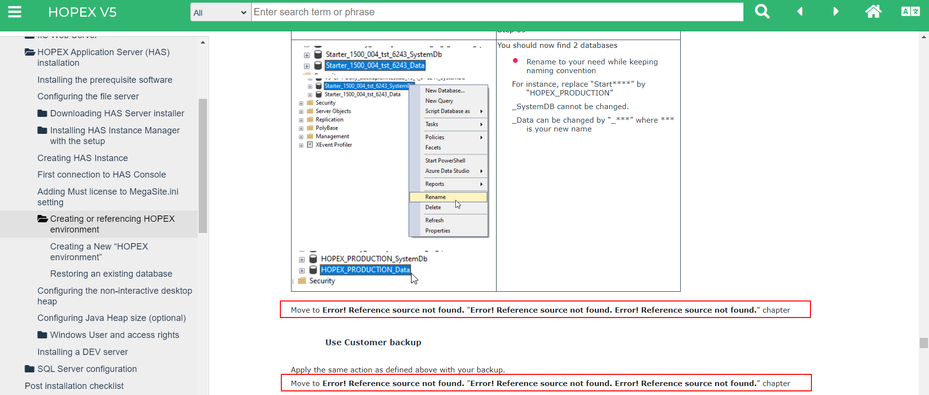Image resolution: width=929 pixels, height=395 pixels.
Task: Click main content scrollbar thumb
Action: [923, 343]
